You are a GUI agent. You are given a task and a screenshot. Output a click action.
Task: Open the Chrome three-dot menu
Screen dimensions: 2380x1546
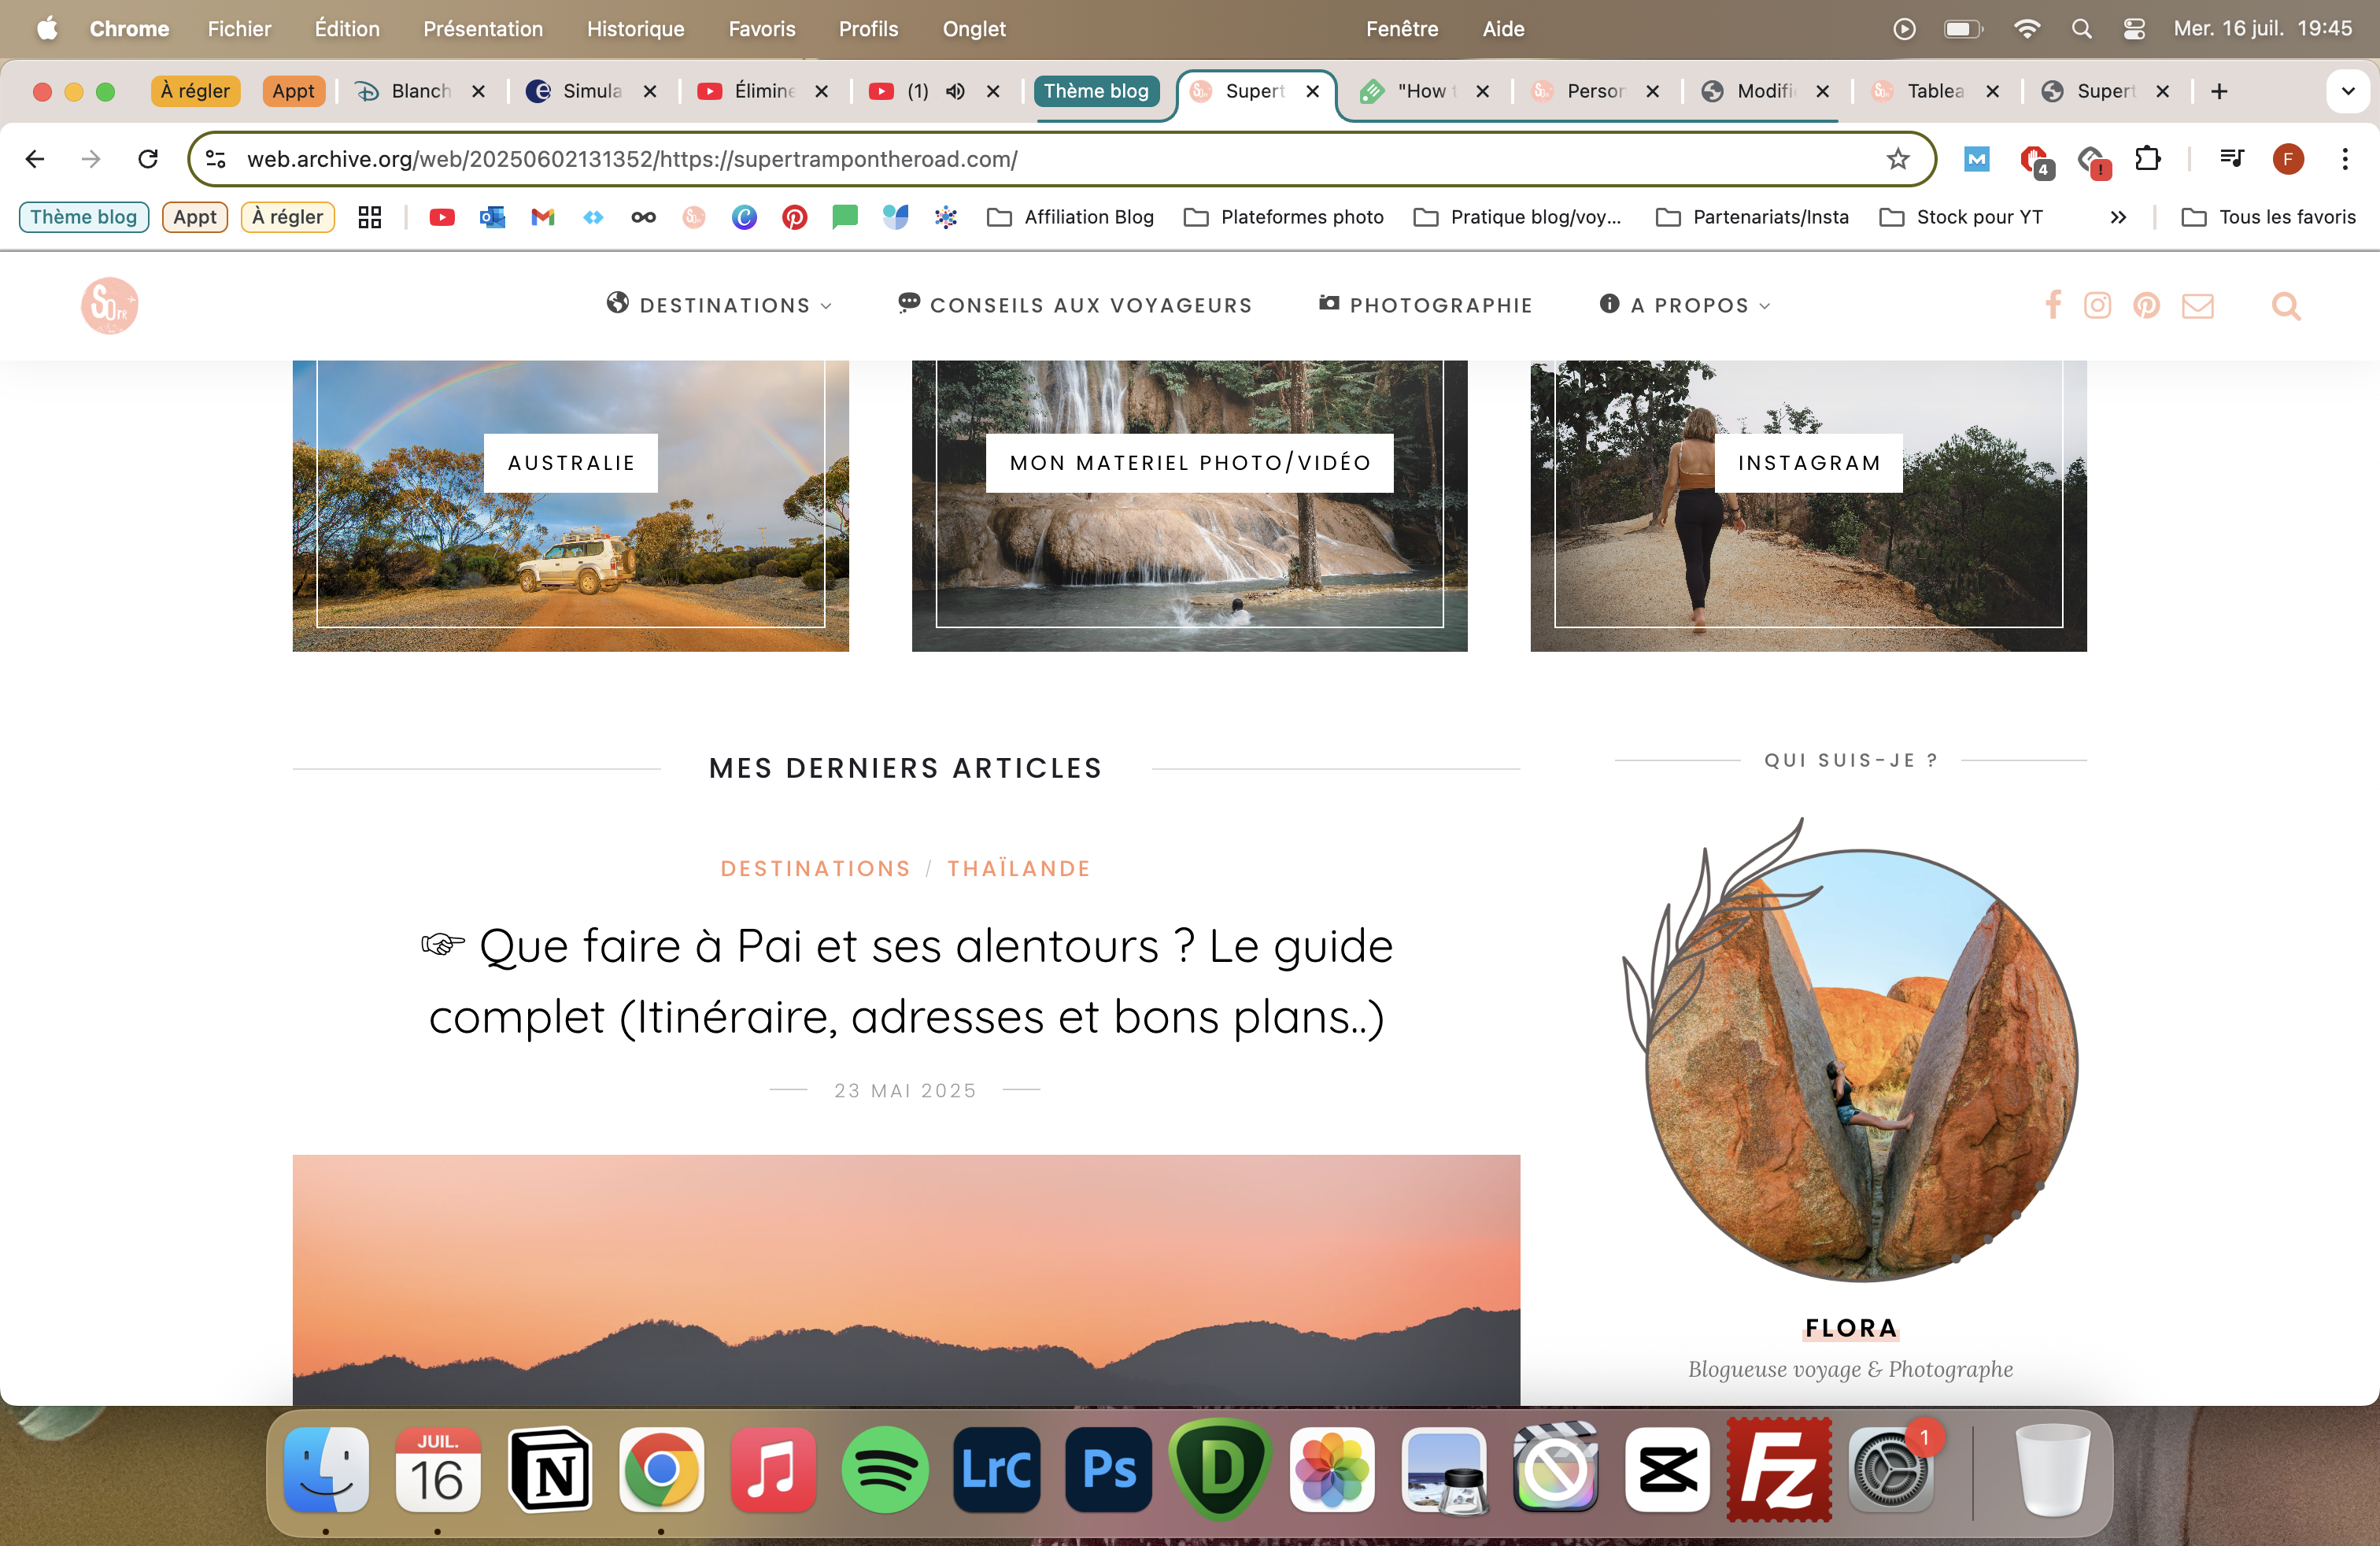tap(2344, 159)
